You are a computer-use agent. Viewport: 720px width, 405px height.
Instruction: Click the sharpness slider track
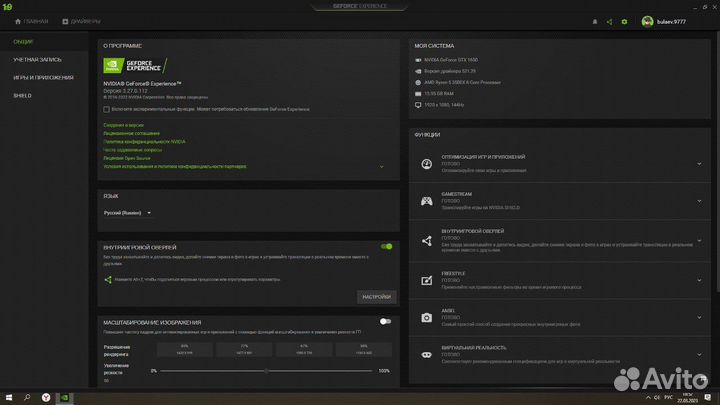pos(268,371)
